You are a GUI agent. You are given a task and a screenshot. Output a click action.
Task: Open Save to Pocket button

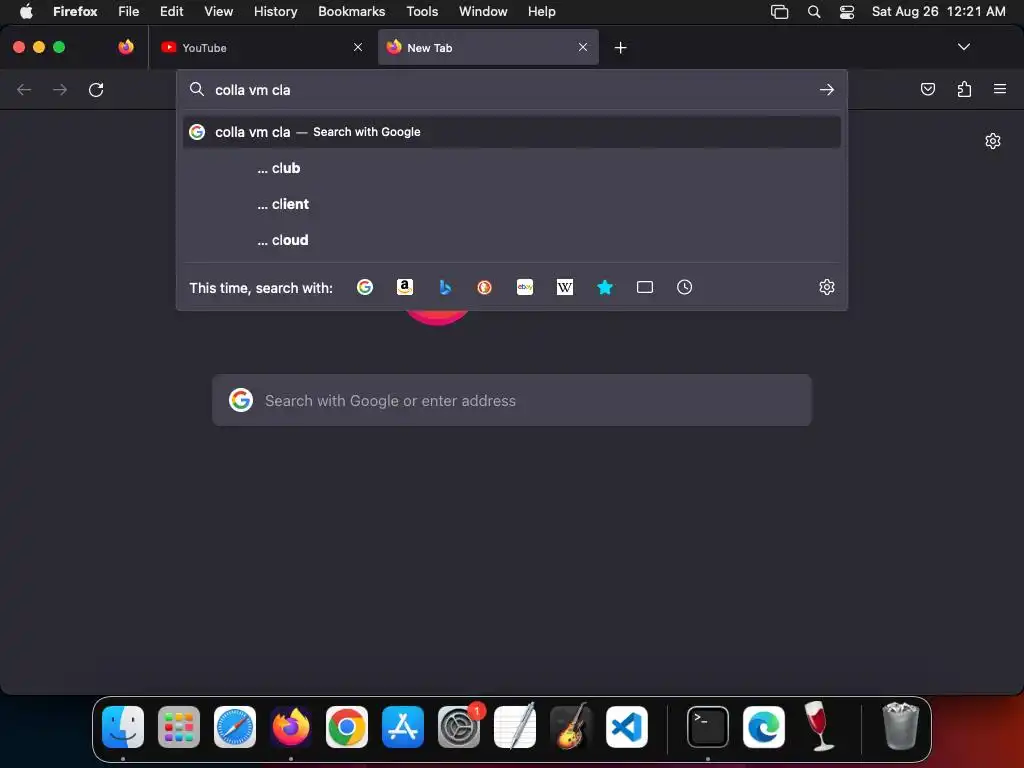point(927,89)
